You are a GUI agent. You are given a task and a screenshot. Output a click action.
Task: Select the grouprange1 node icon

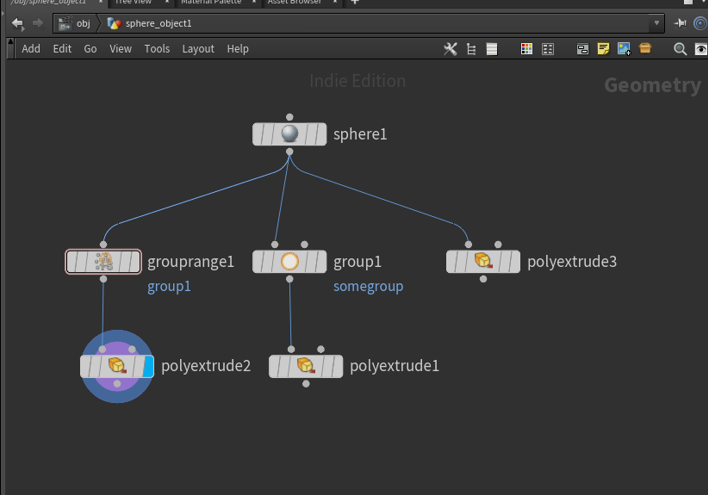[103, 262]
